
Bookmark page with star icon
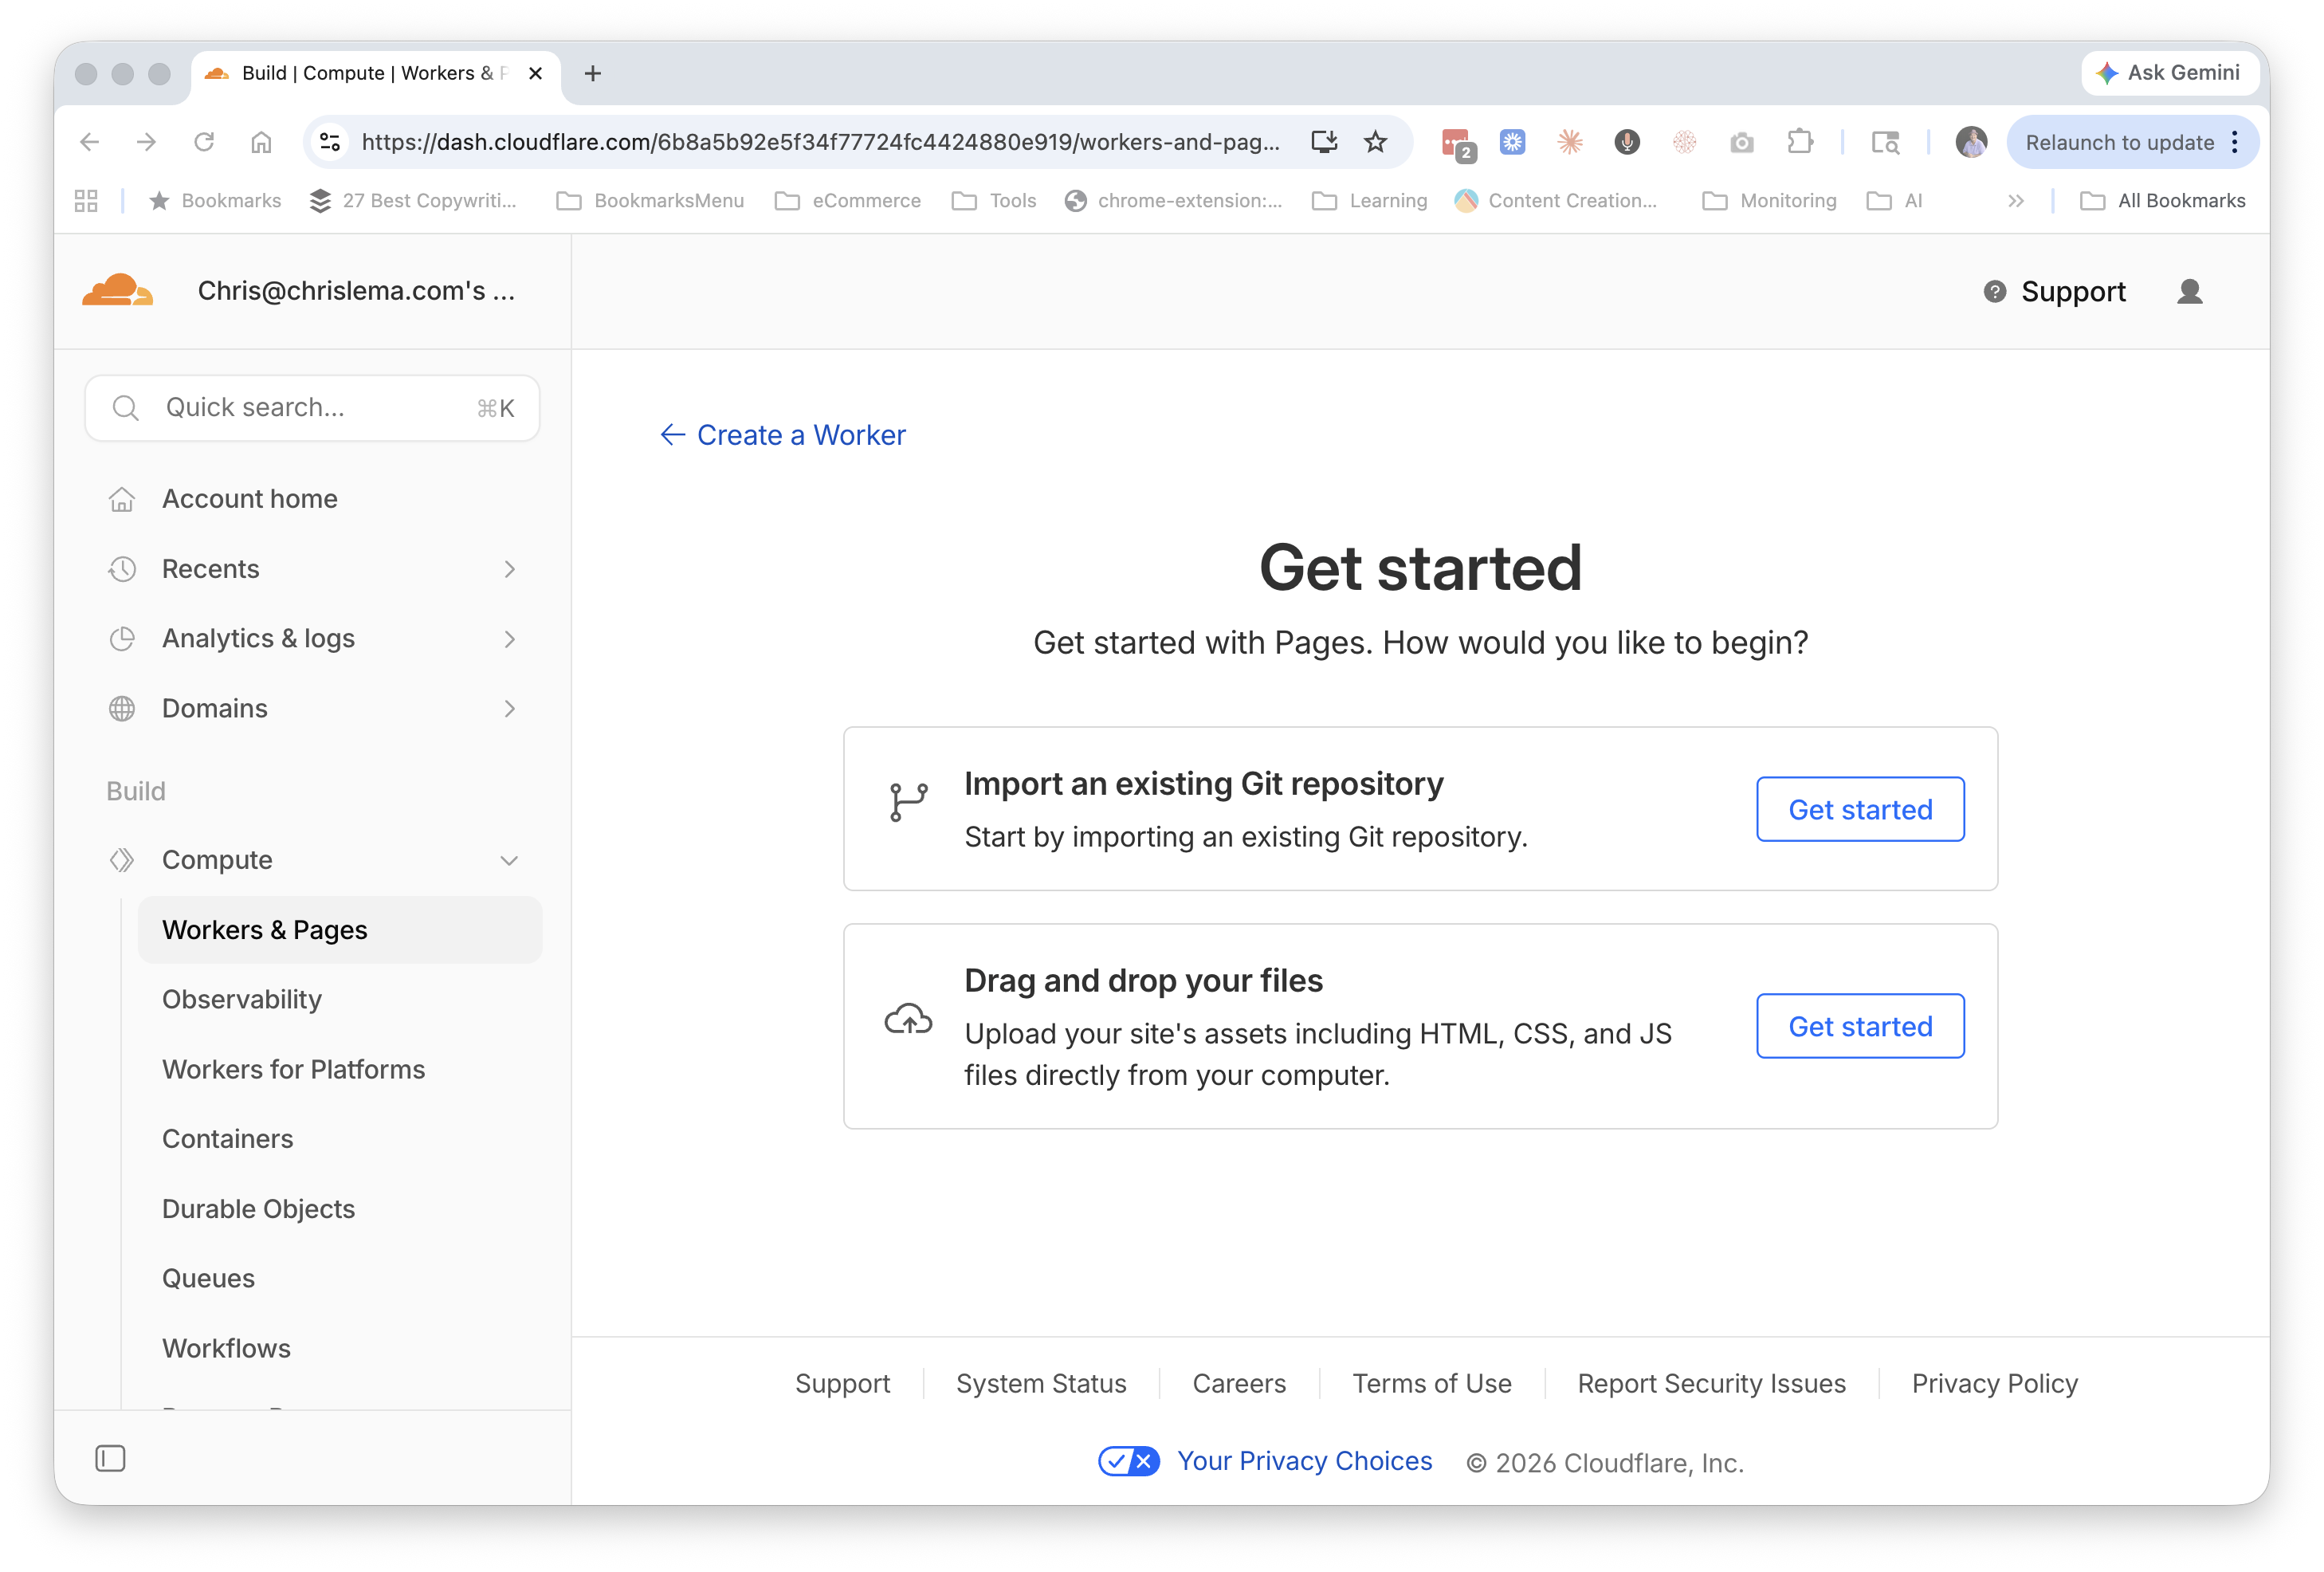[x=1376, y=142]
